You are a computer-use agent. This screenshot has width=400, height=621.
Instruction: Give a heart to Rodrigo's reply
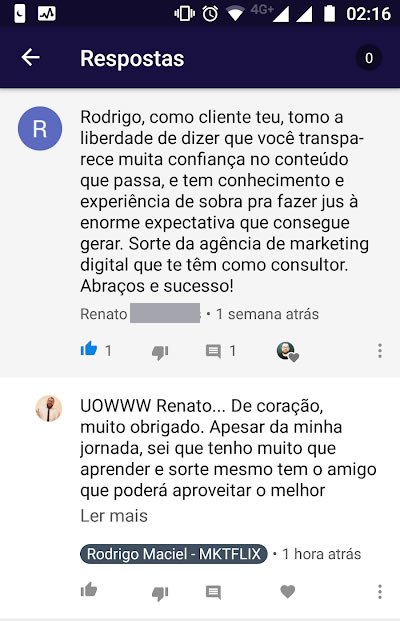288,591
